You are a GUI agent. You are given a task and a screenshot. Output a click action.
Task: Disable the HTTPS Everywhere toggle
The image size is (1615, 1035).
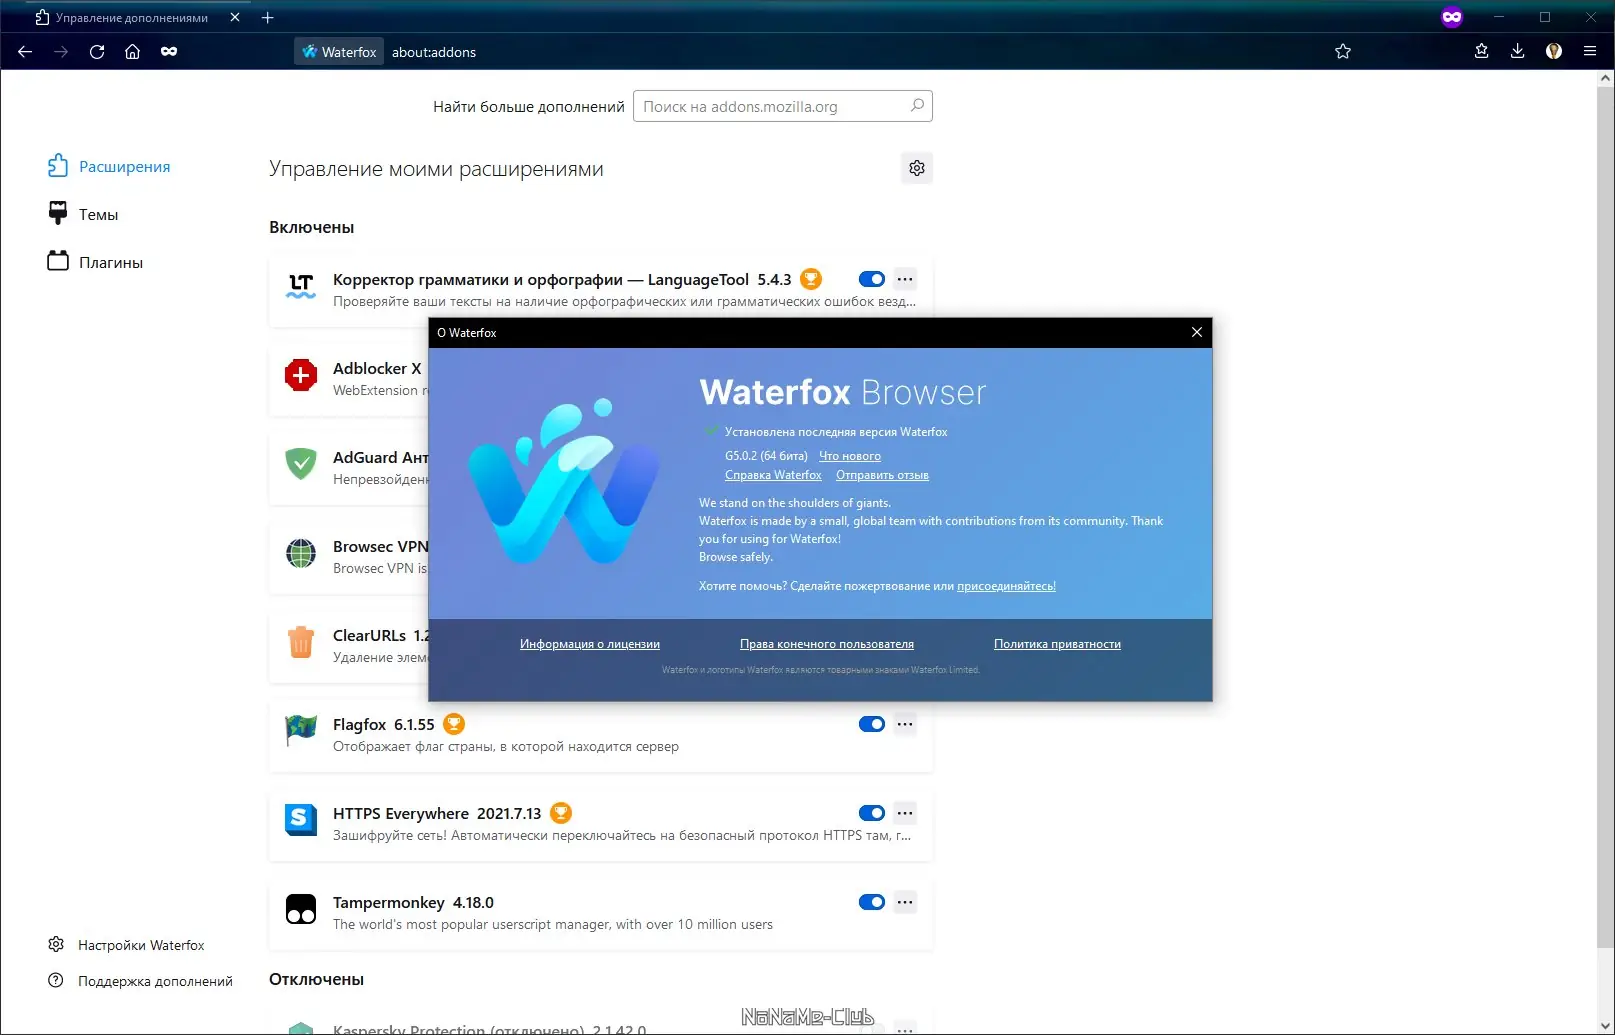pyautogui.click(x=872, y=813)
